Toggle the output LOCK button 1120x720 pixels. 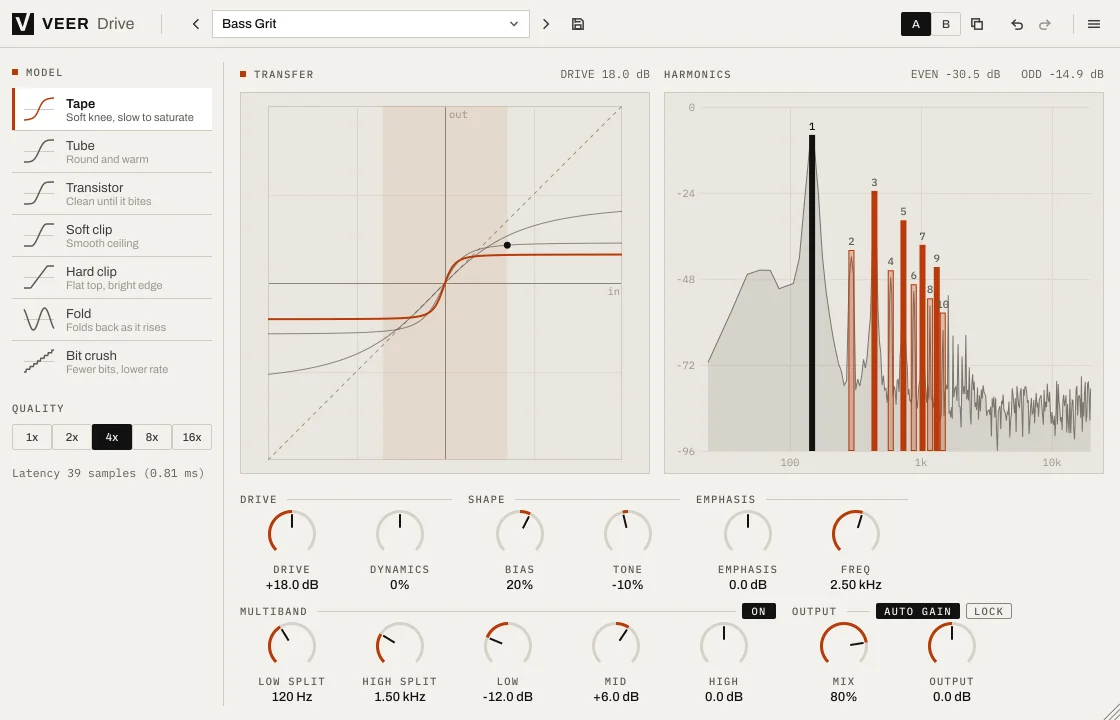[x=989, y=611]
